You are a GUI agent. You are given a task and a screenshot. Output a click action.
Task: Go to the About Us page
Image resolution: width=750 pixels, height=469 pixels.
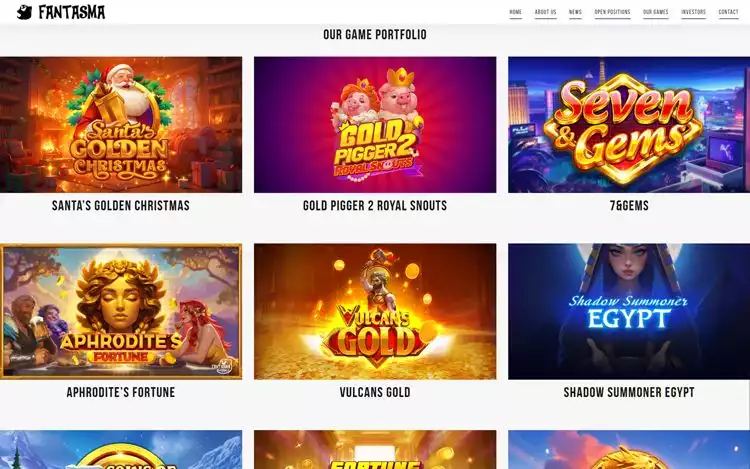pos(545,12)
